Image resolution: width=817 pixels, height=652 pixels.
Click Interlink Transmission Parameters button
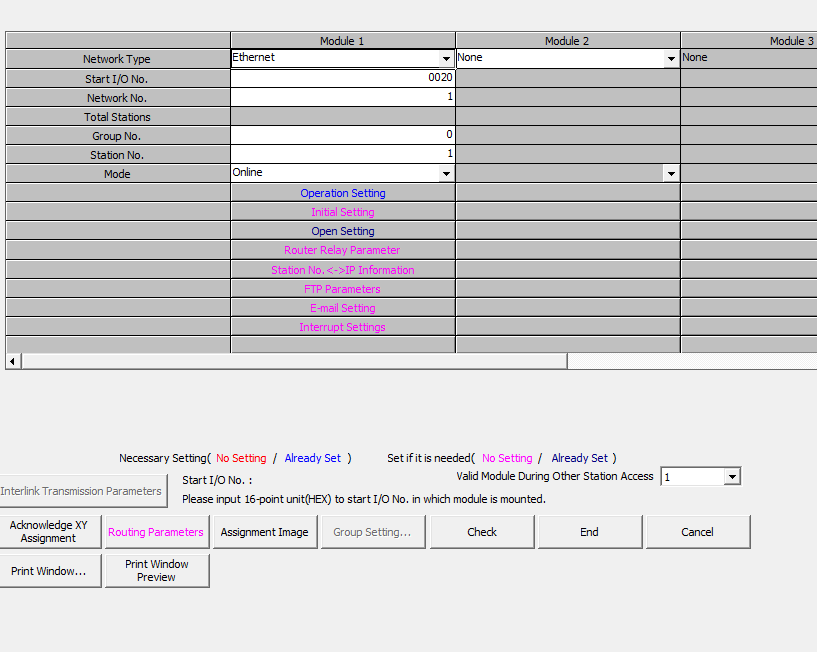click(x=82, y=491)
